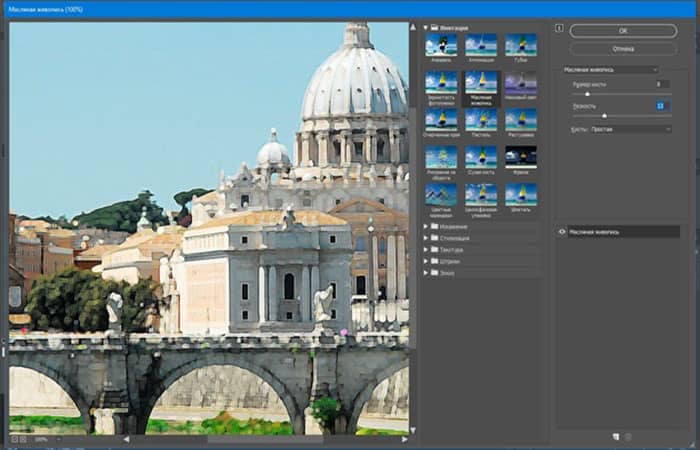Viewport: 700px width, 450px height.
Task: Click the preview horizontal scrollbar thumb
Action: [x=265, y=440]
